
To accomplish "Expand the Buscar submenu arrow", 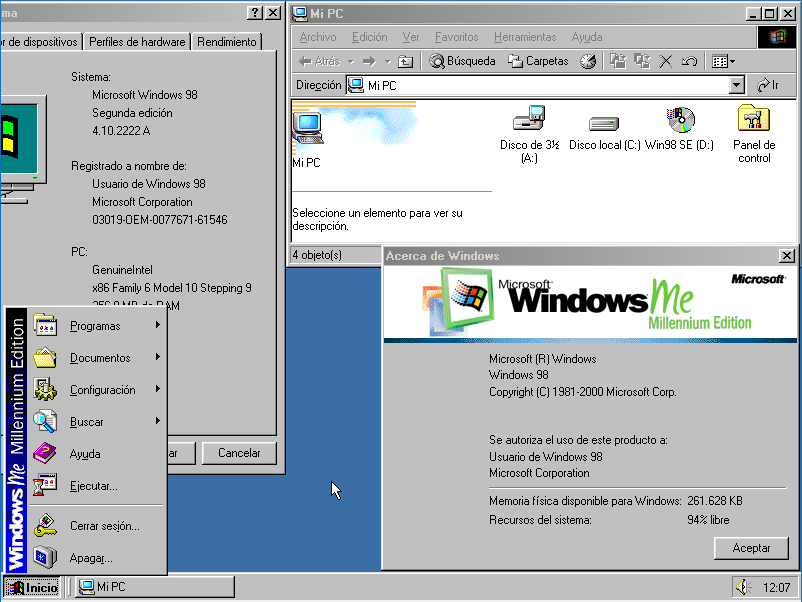I will coord(158,421).
